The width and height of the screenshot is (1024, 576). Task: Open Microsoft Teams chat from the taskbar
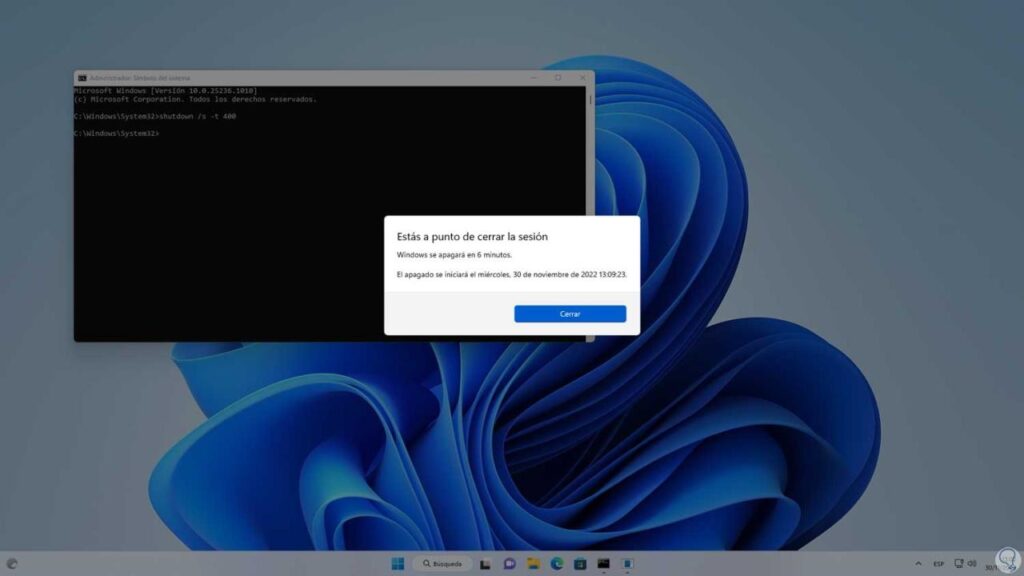point(510,563)
